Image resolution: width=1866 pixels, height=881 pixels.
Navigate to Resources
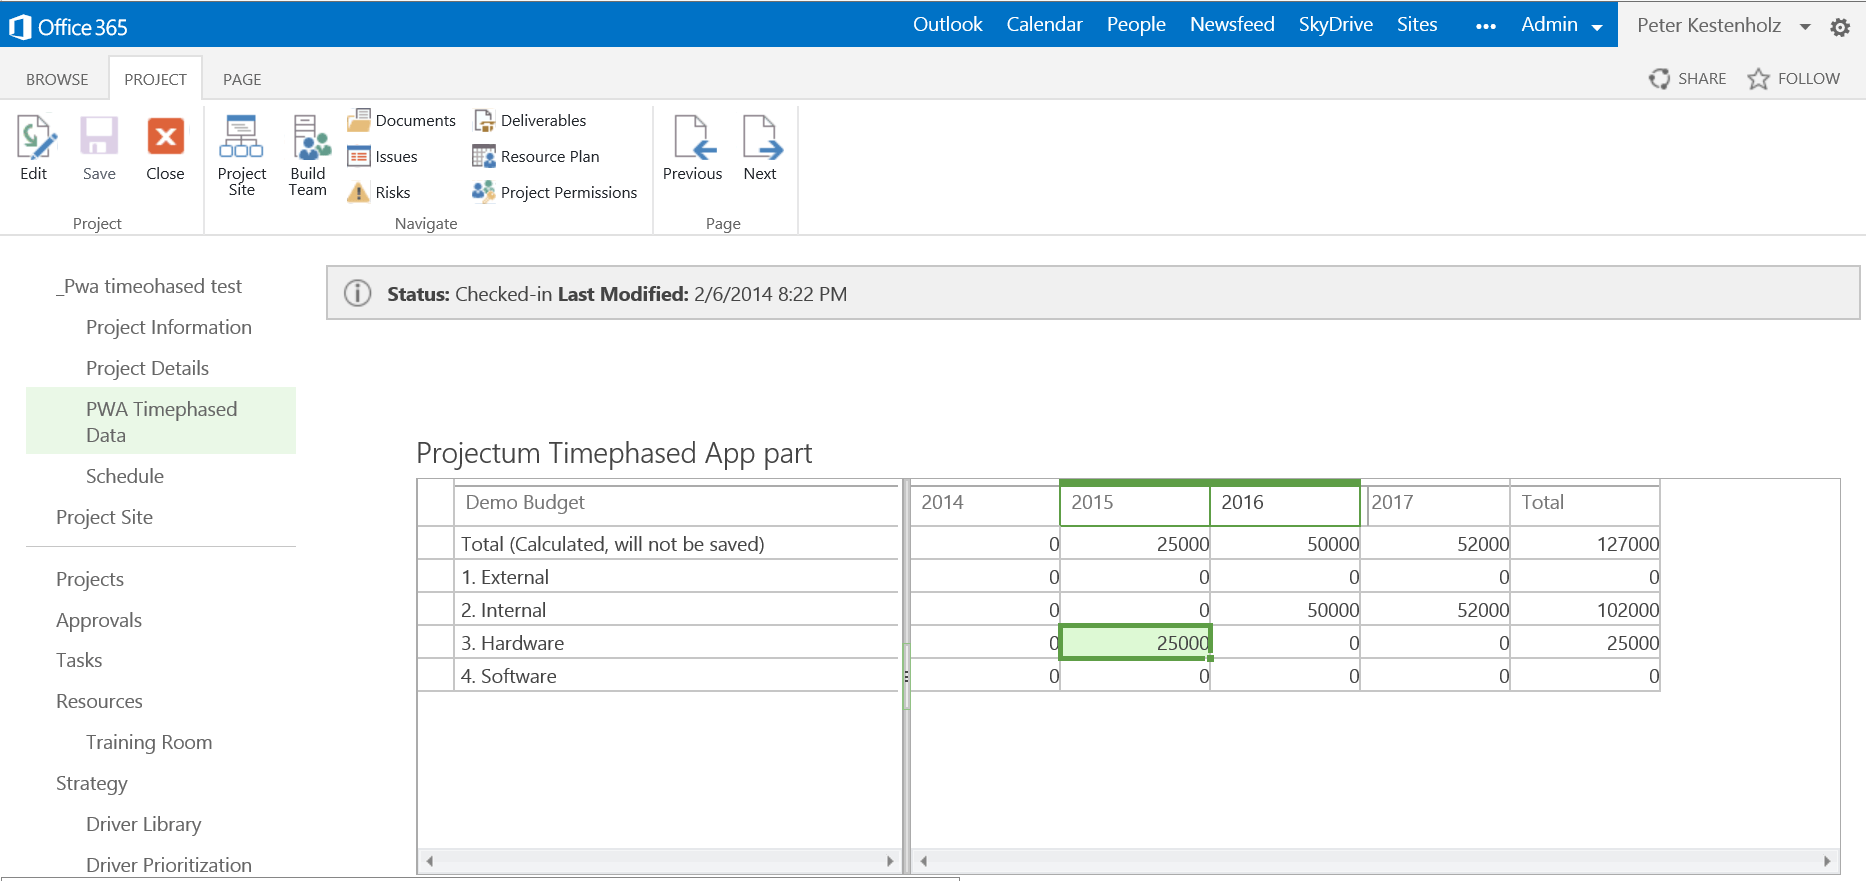point(99,701)
